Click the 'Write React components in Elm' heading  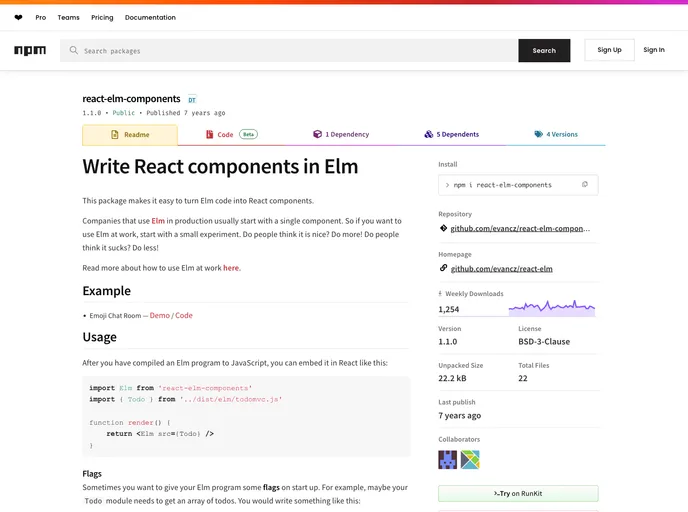point(220,167)
